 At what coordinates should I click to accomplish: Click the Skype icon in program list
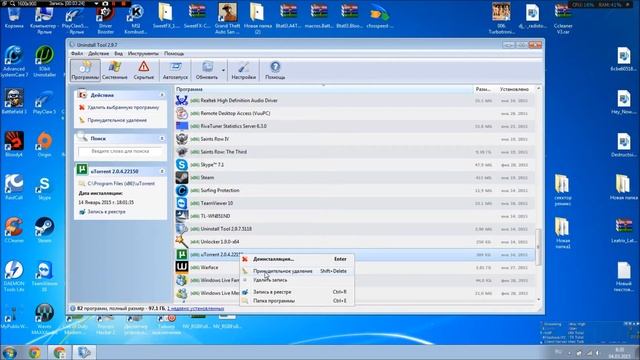182,164
